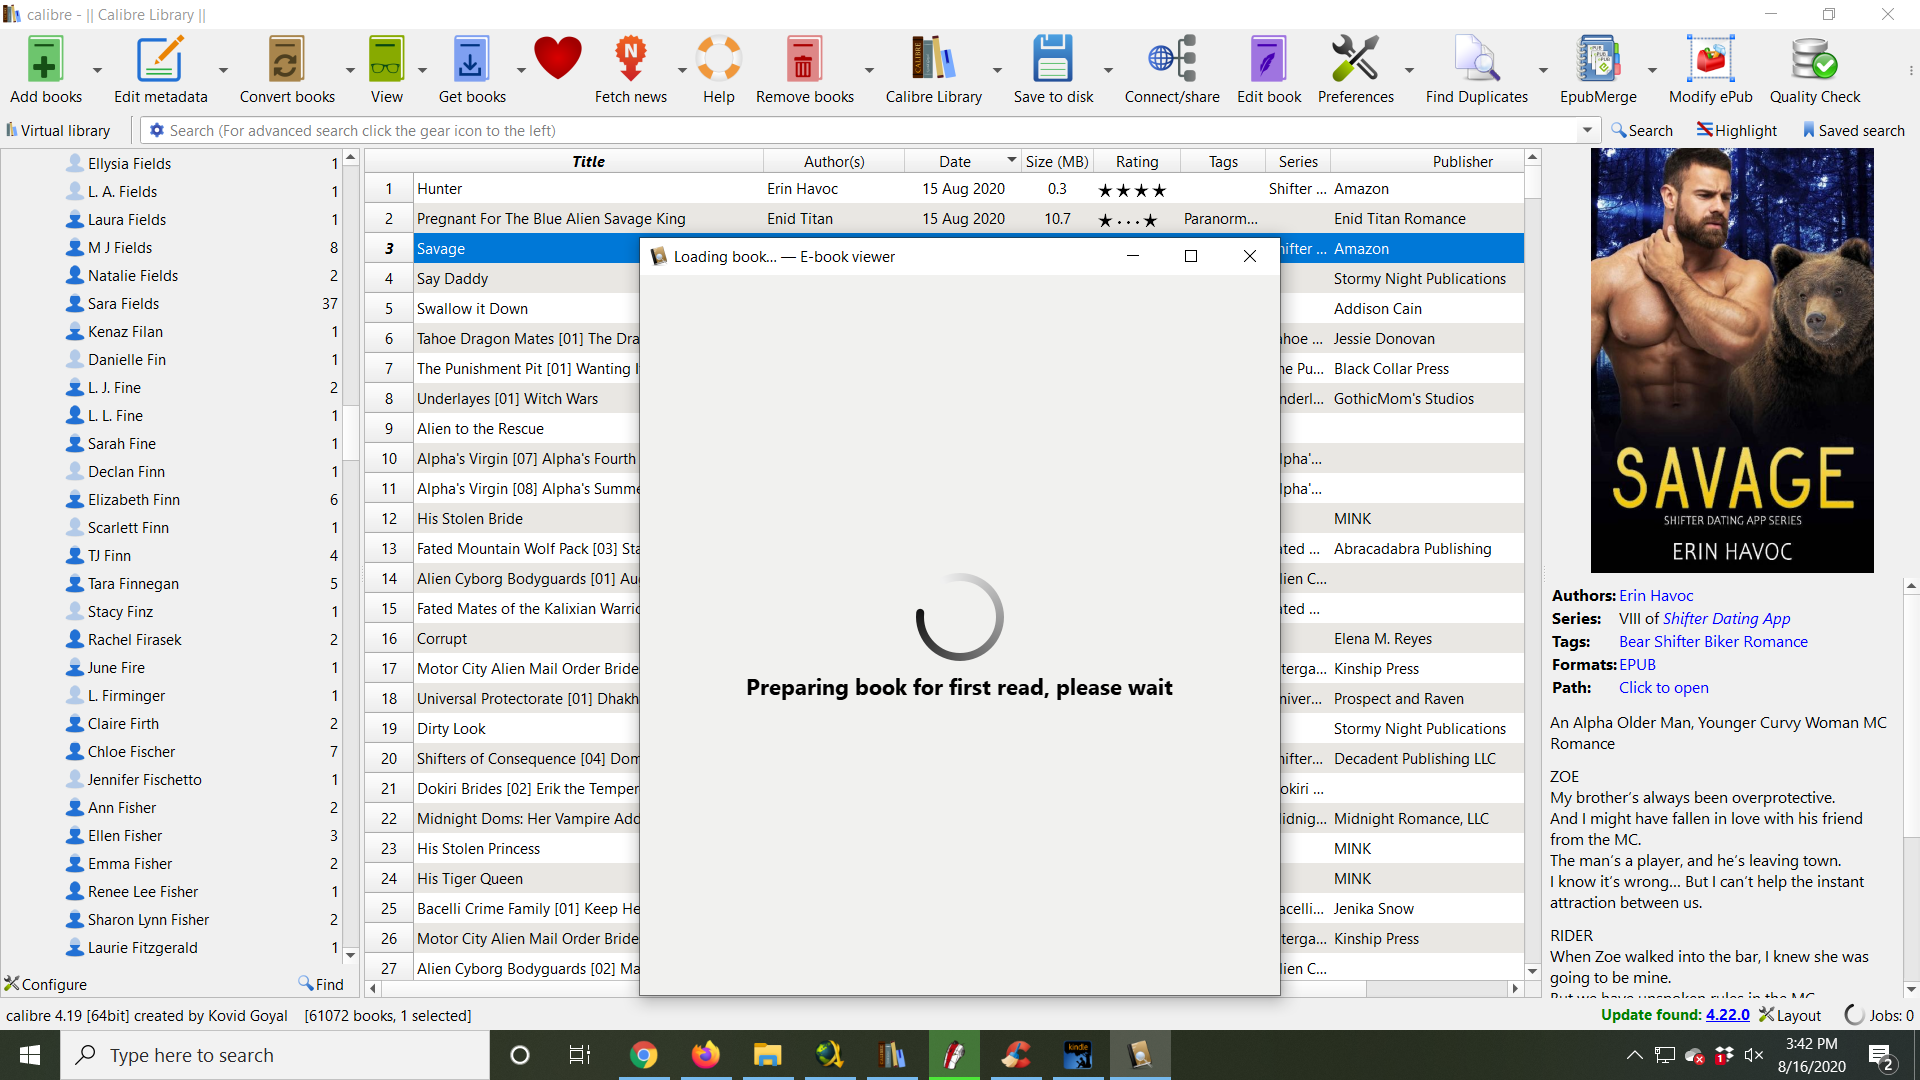Expand the Add books dropdown arrow
The height and width of the screenshot is (1080, 1920).
pos(97,71)
